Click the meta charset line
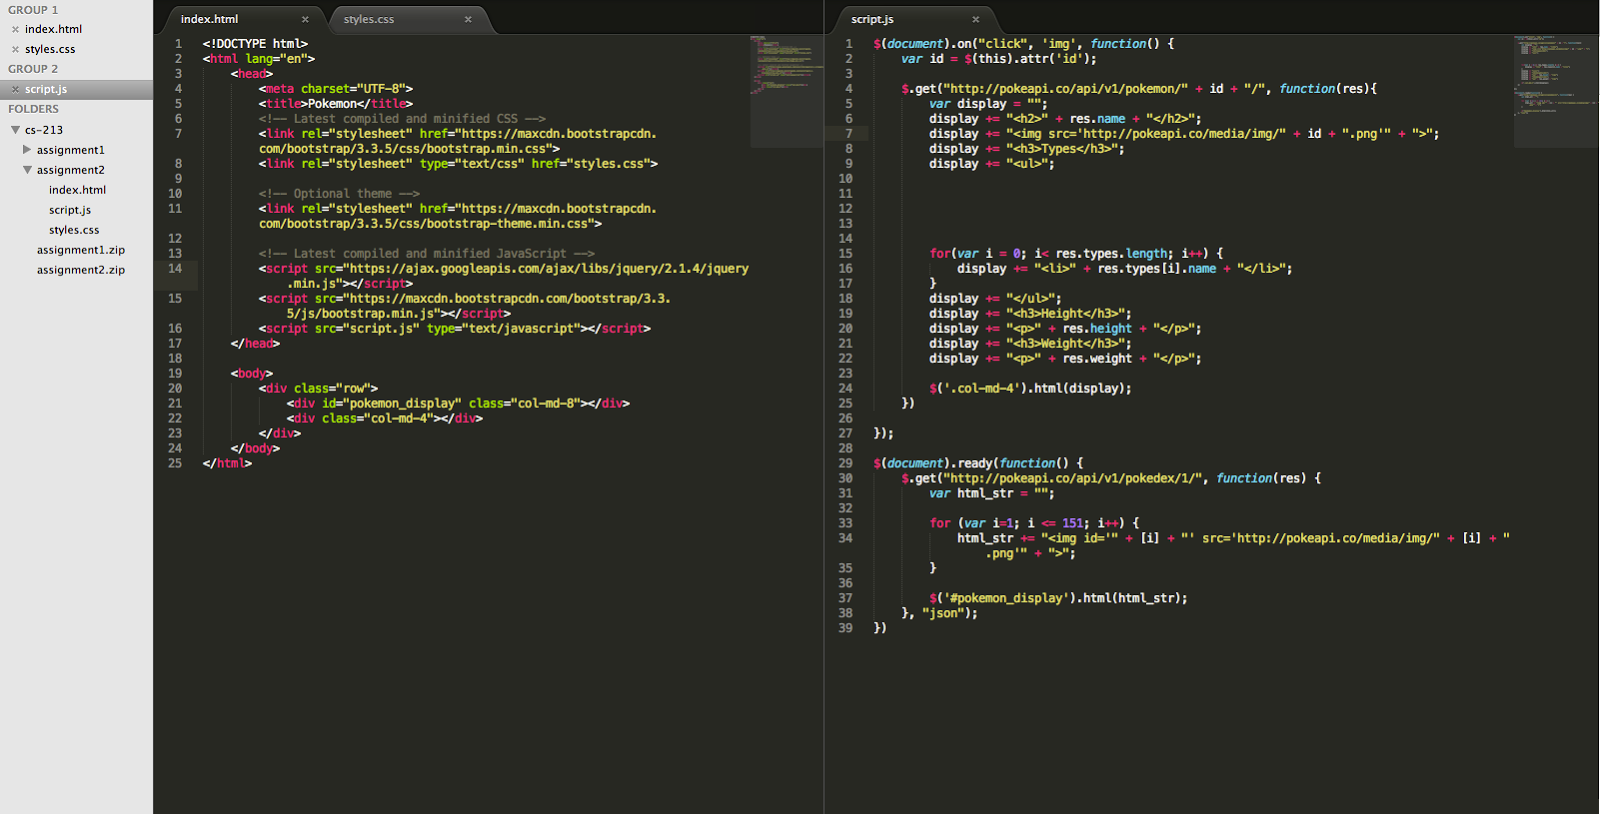 click(x=336, y=89)
